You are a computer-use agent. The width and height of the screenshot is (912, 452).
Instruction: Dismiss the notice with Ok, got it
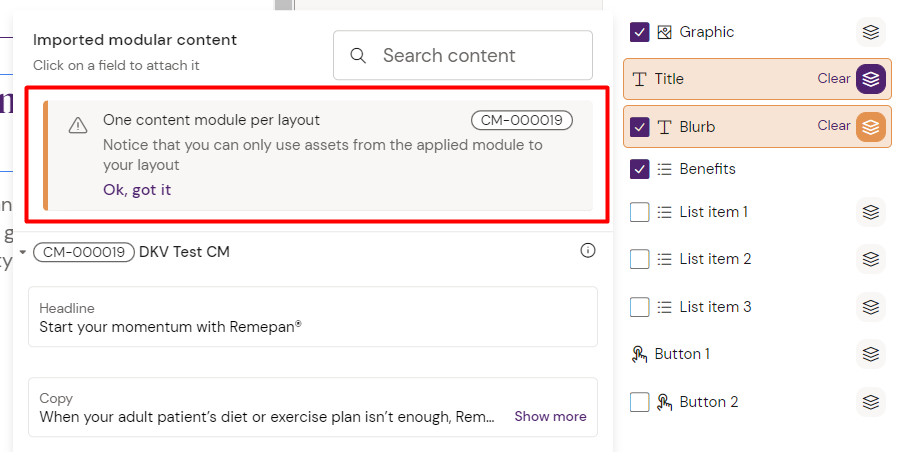click(x=137, y=190)
